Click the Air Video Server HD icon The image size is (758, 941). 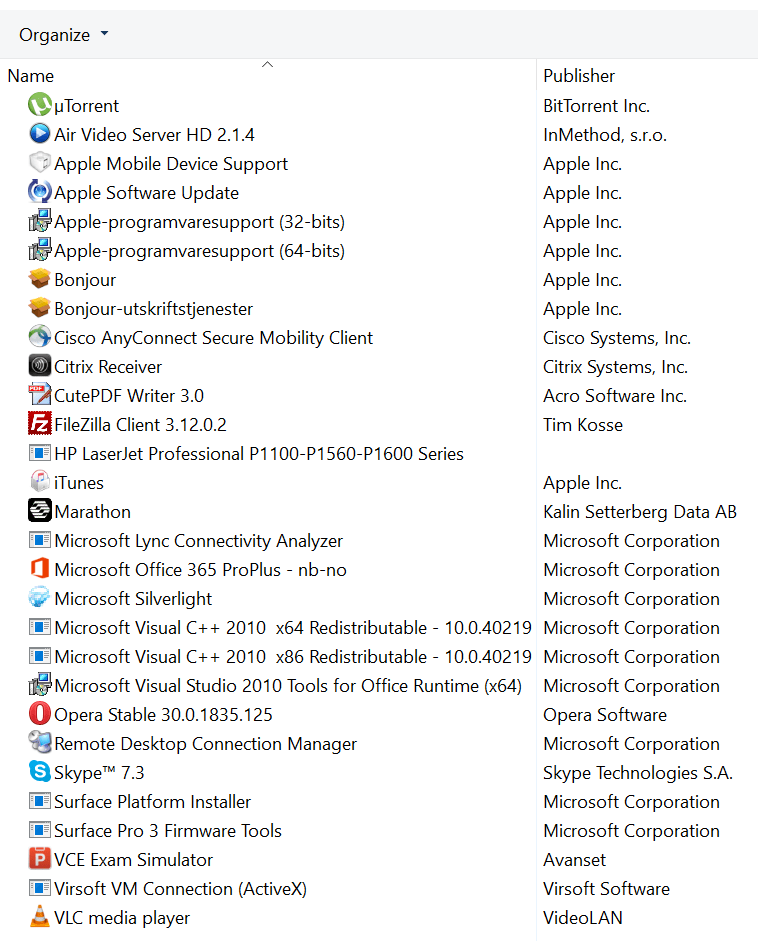[x=39, y=134]
